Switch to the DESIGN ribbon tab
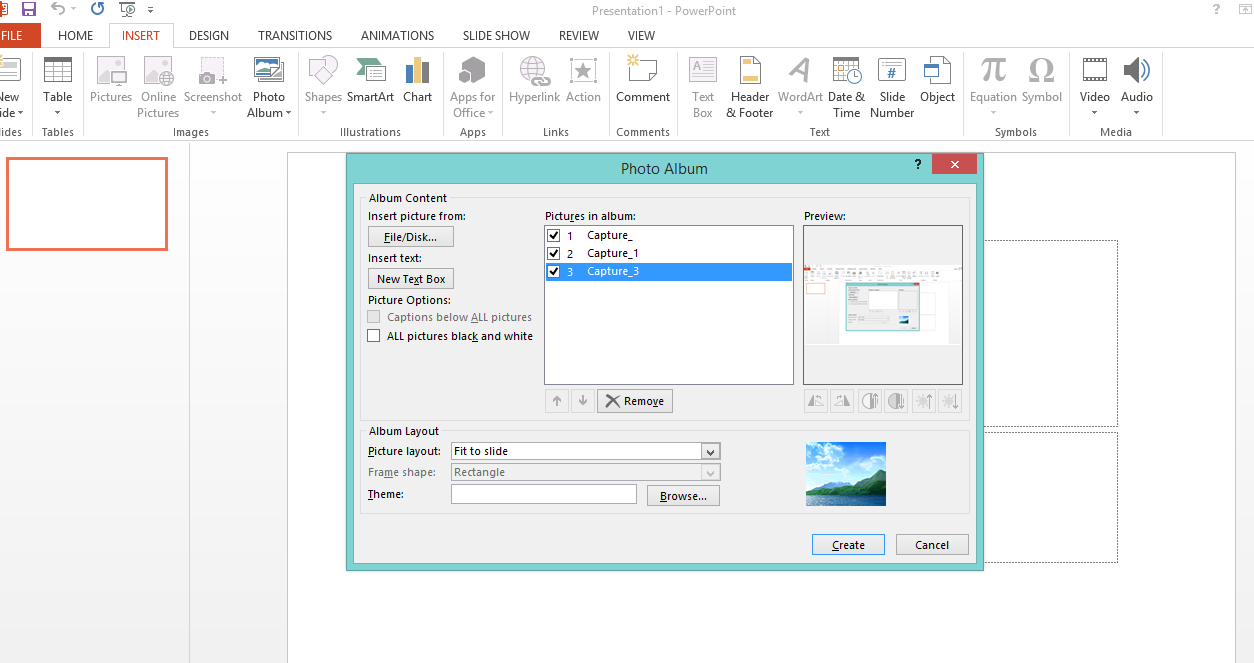 coord(208,35)
